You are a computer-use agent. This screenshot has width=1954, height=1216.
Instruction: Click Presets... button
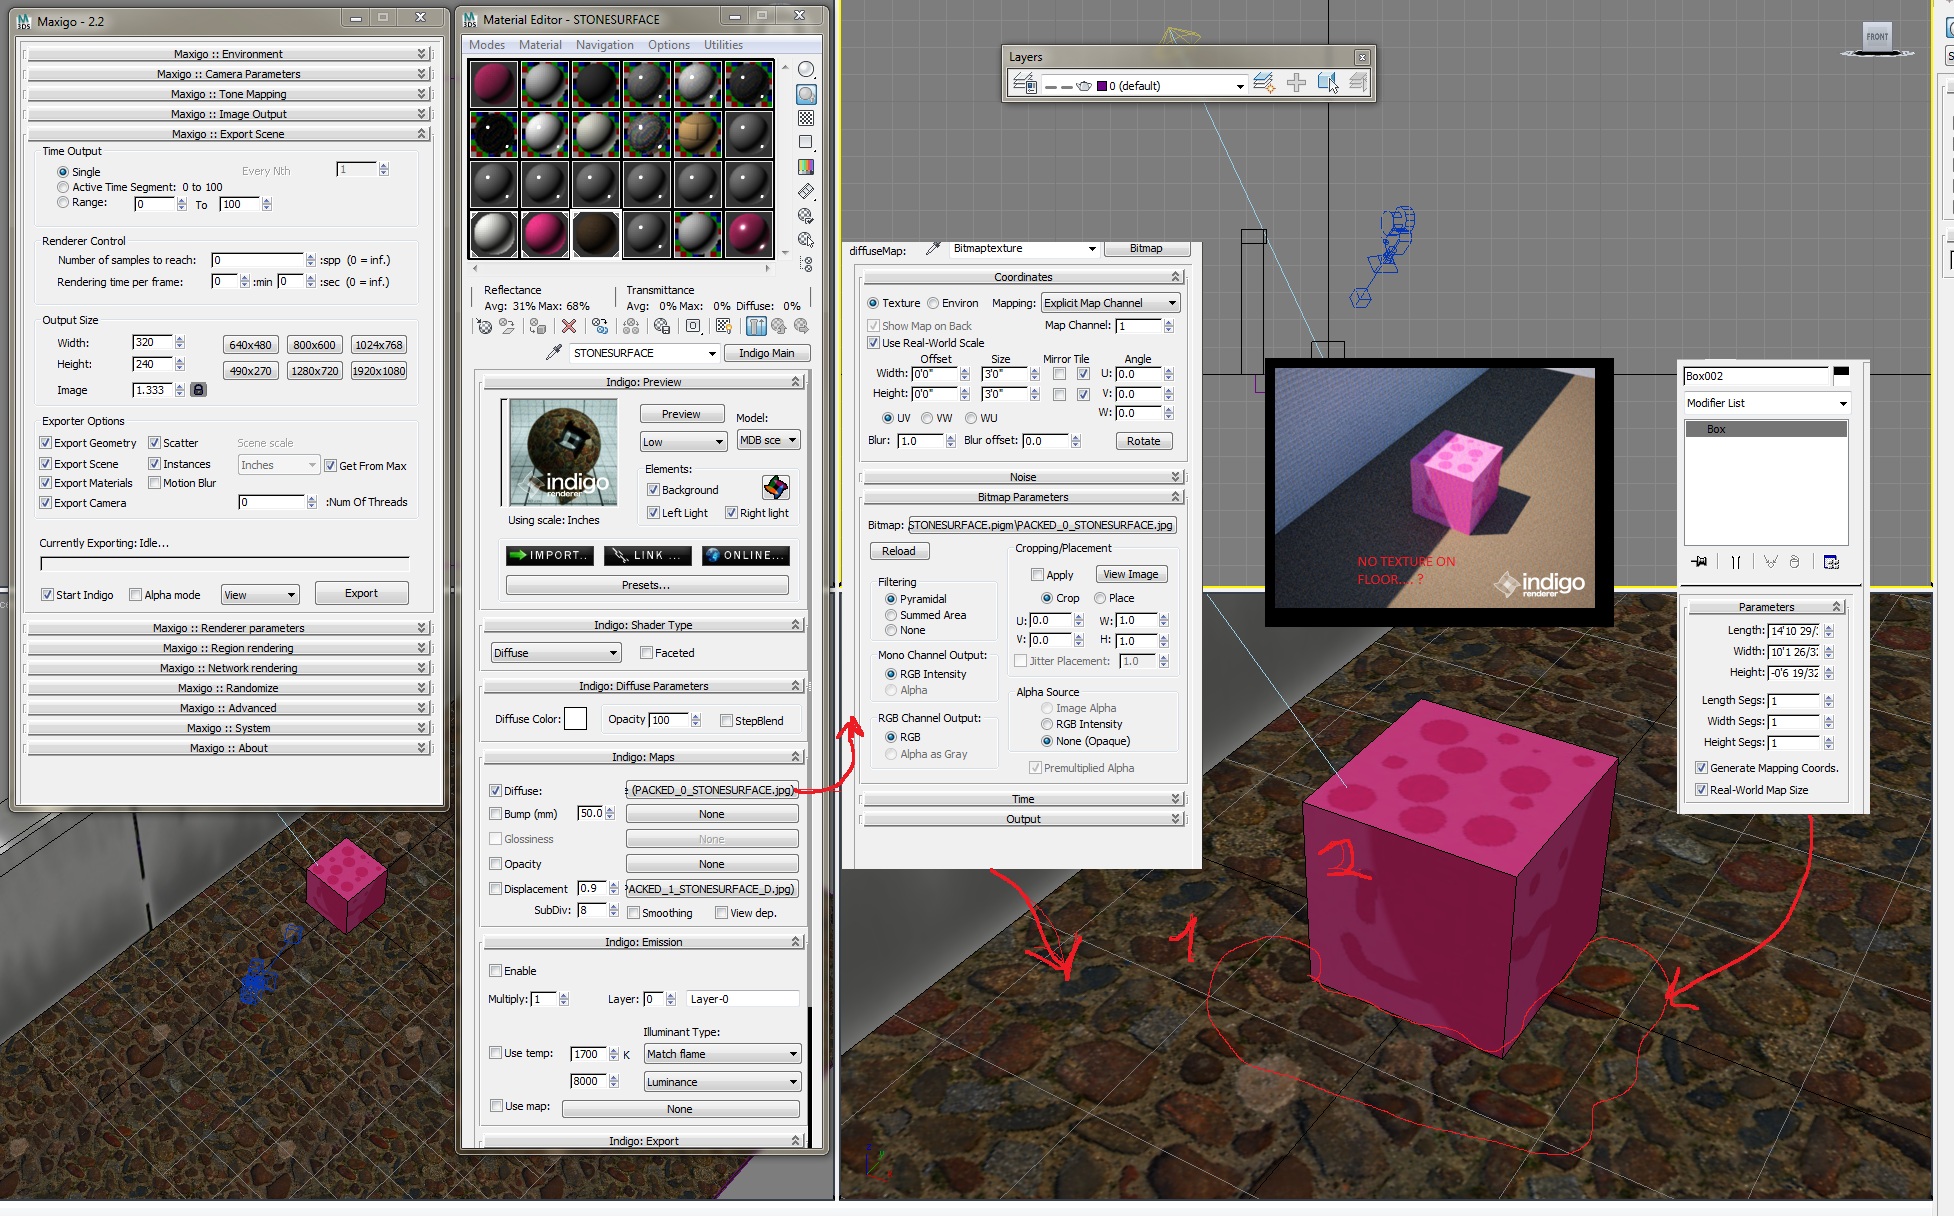646,585
